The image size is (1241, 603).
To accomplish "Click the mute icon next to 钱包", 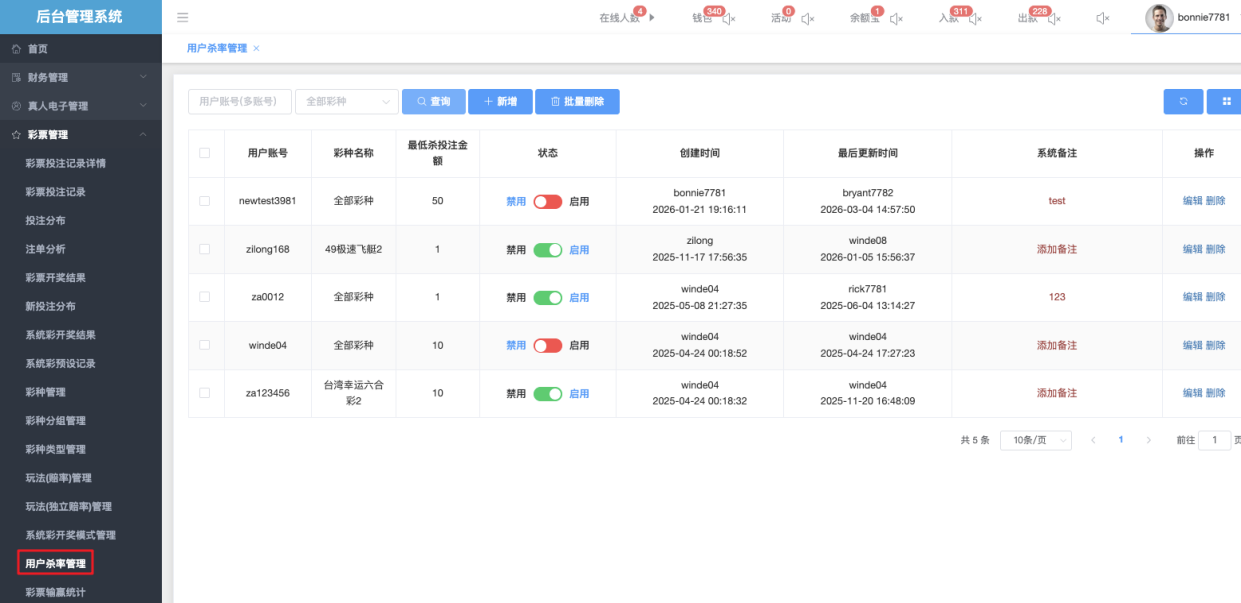I will (x=729, y=19).
